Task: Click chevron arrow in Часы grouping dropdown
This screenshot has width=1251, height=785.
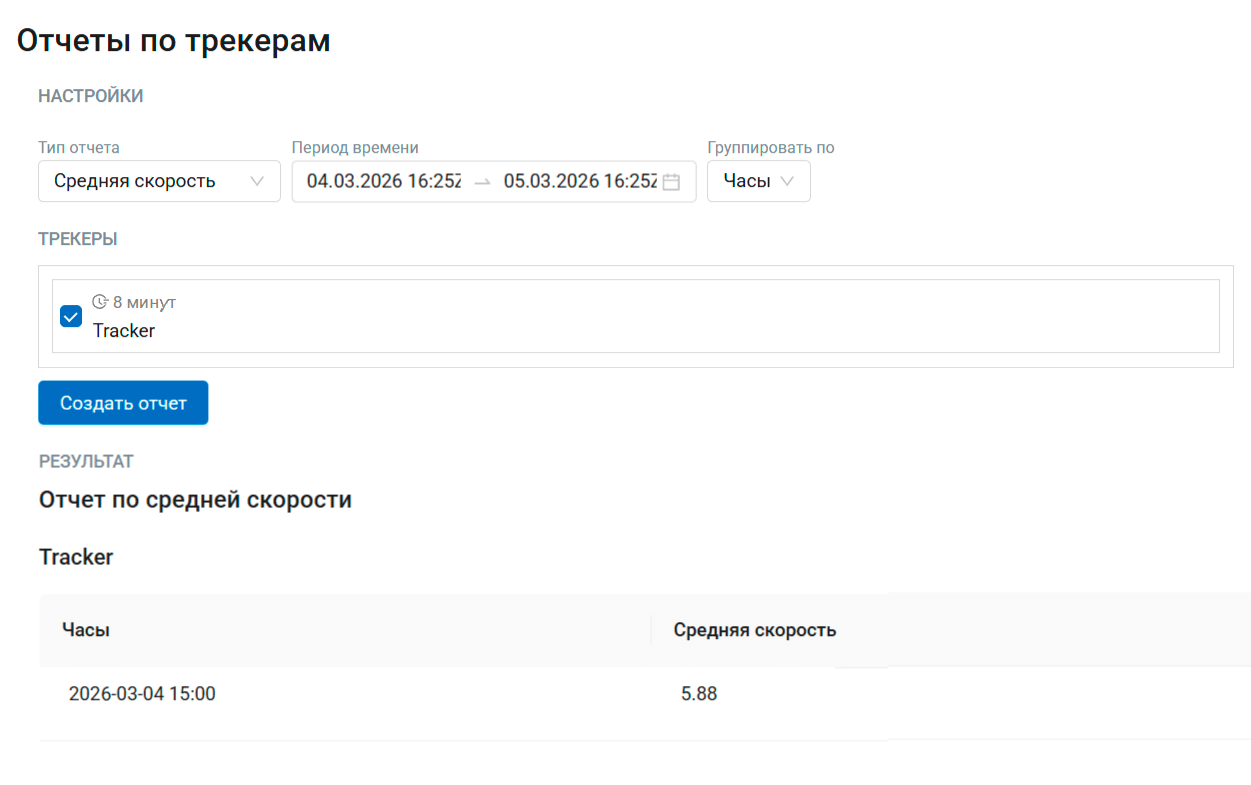Action: 787,182
